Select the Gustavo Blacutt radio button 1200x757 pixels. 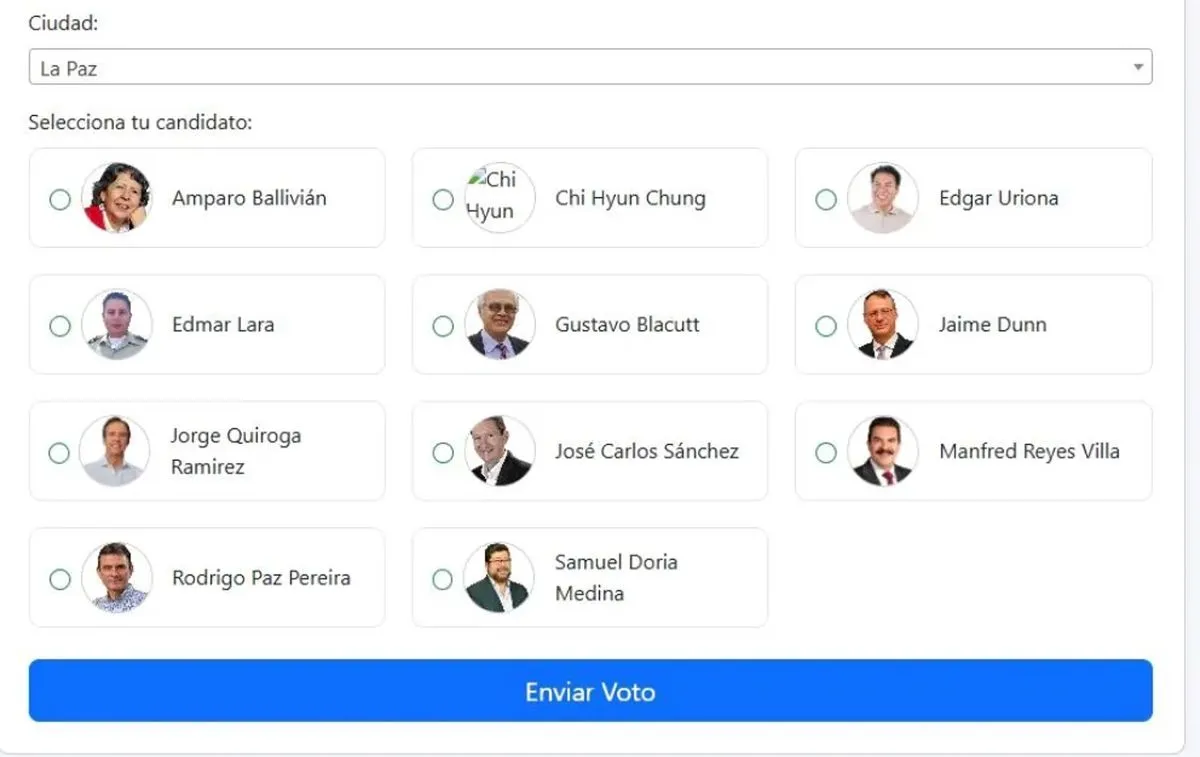coord(443,326)
